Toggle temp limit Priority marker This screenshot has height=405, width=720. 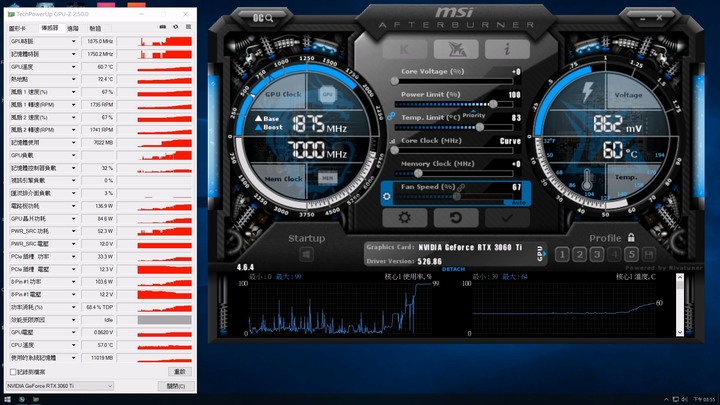[x=474, y=114]
